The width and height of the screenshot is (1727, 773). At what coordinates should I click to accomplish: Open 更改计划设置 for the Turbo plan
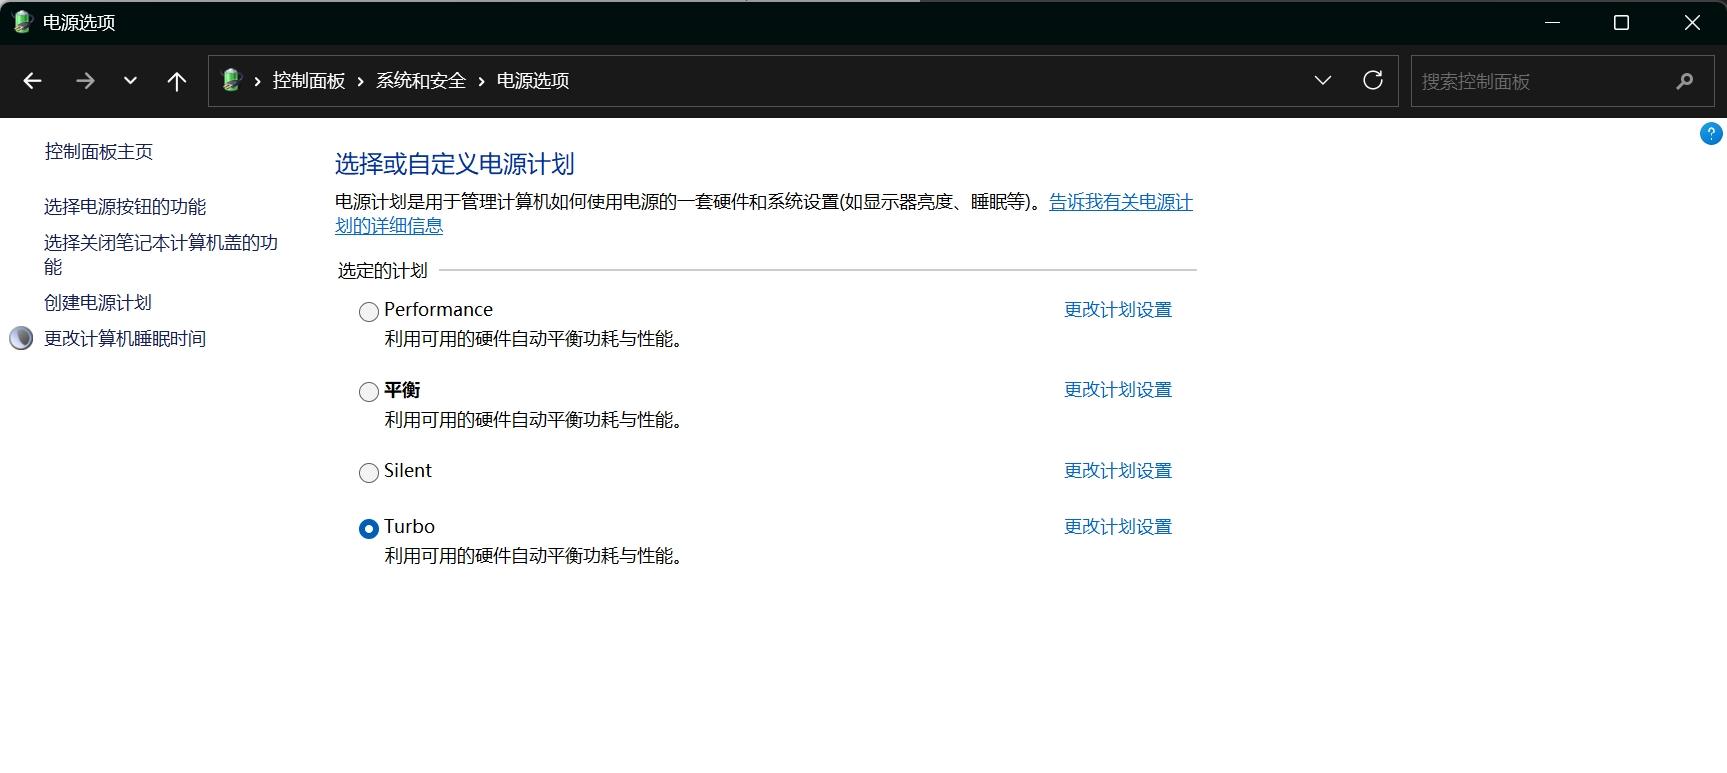1117,527
